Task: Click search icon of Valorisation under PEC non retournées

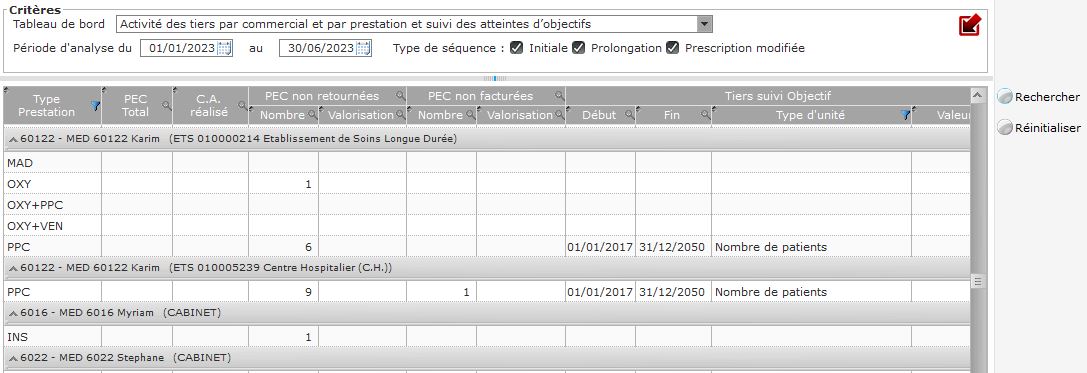Action: coord(401,115)
